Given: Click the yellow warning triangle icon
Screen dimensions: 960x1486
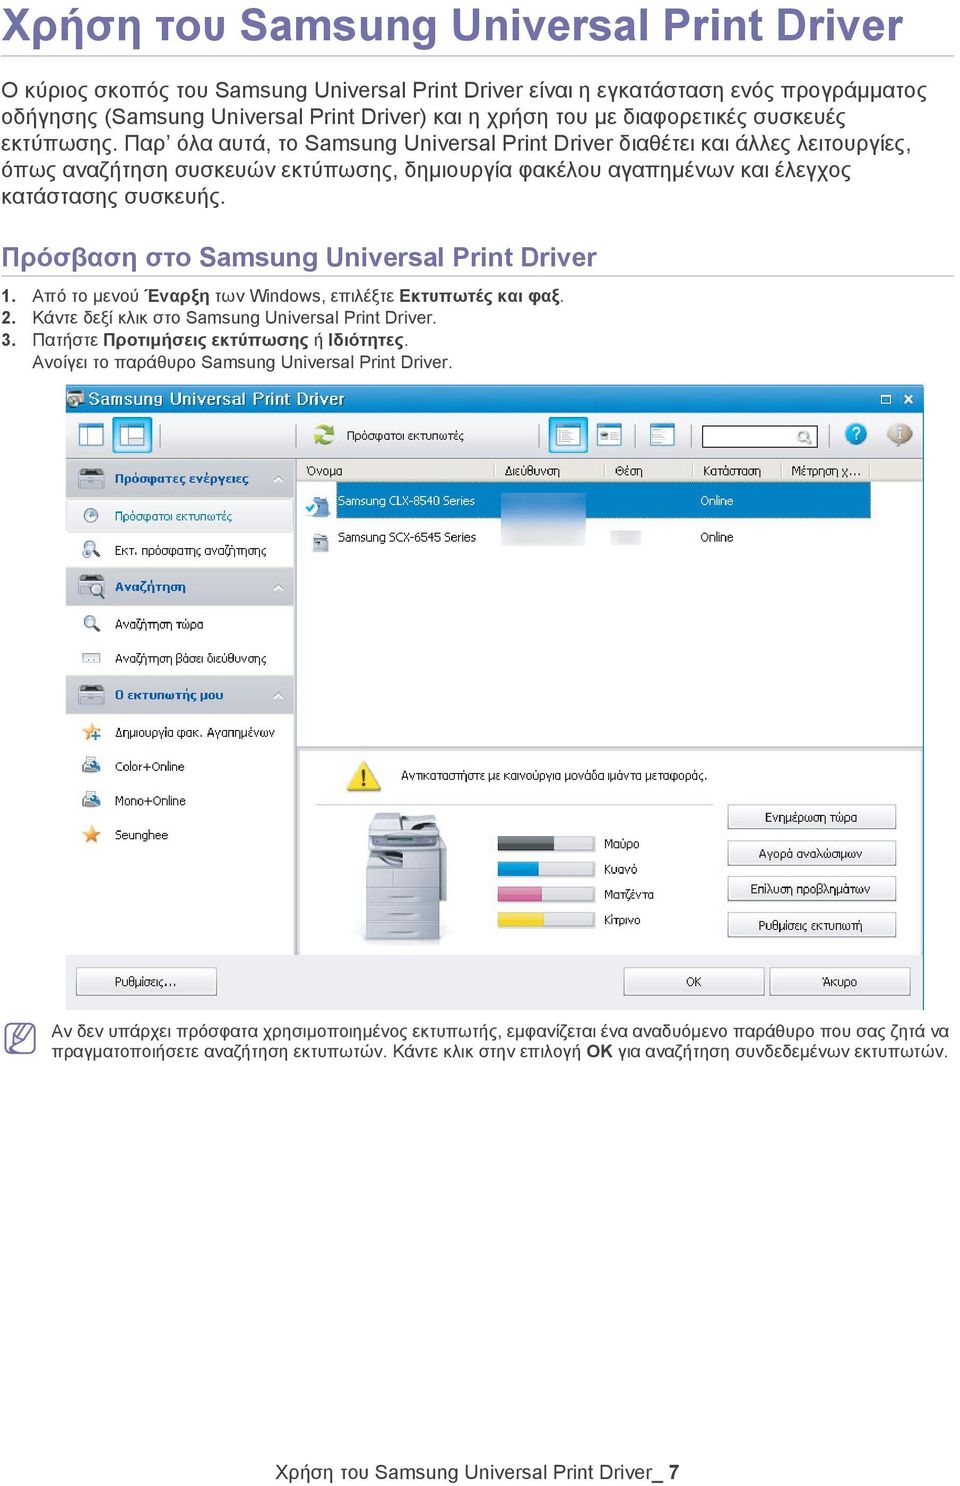Looking at the screenshot, I should coord(363,776).
